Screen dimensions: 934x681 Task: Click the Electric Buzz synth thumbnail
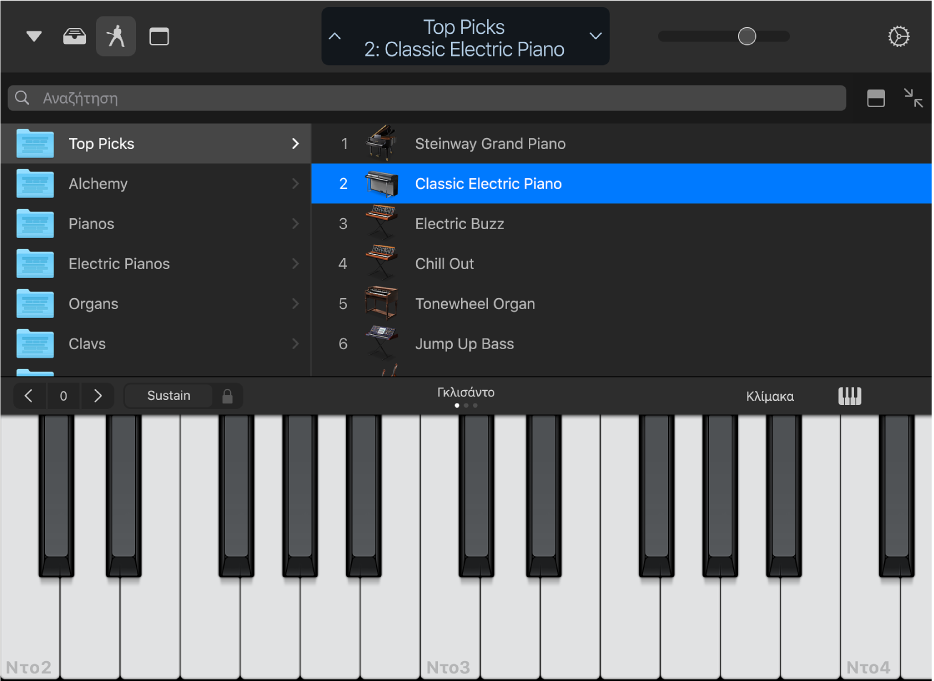coord(381,222)
